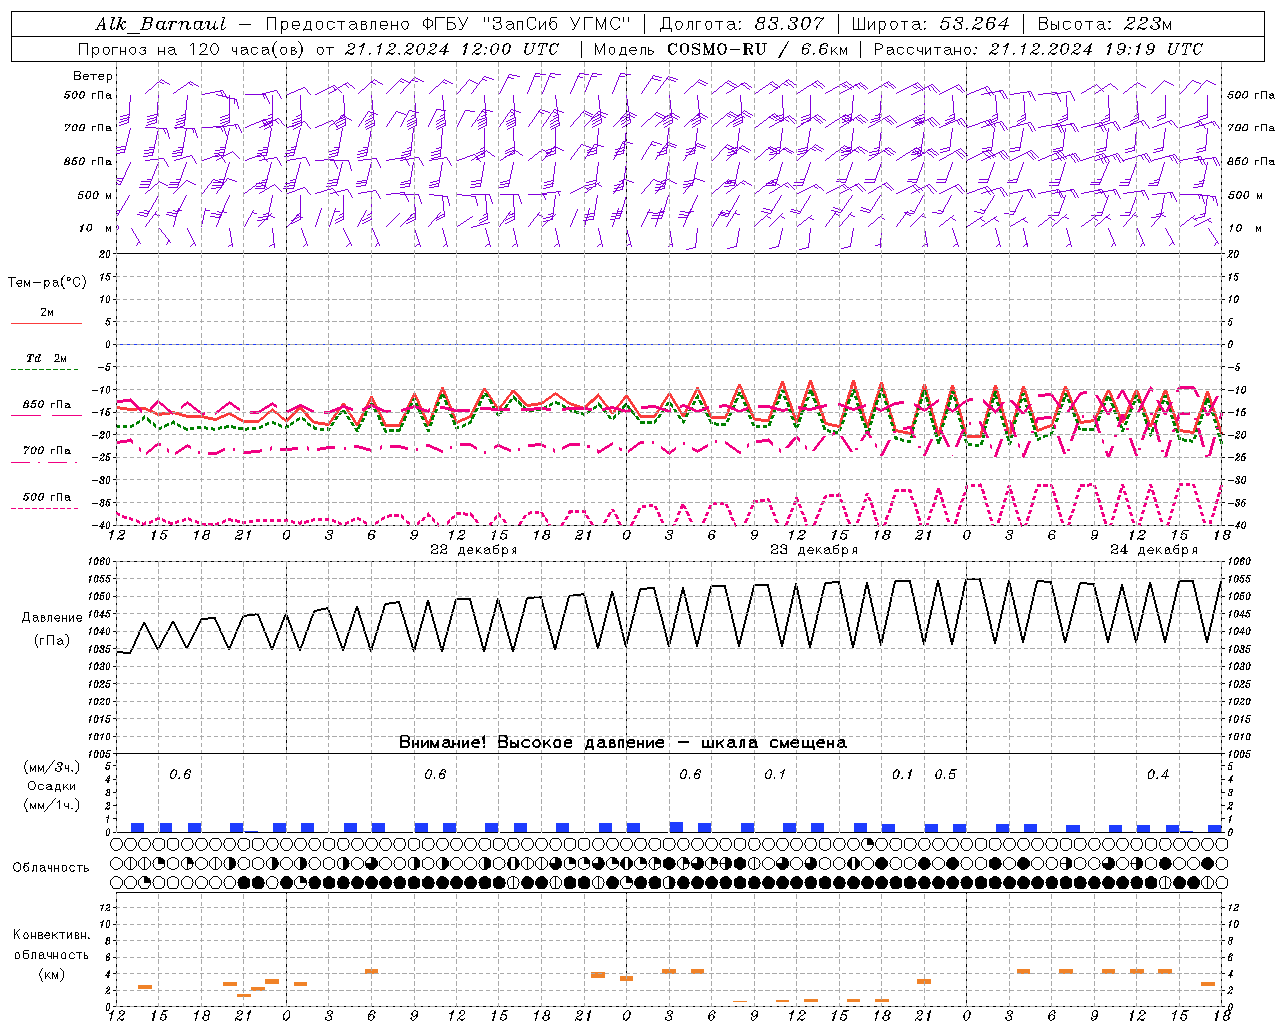
Task: Select the warning 'Внимание! Высокое давление – шкала смещена'
Action: (x=623, y=742)
